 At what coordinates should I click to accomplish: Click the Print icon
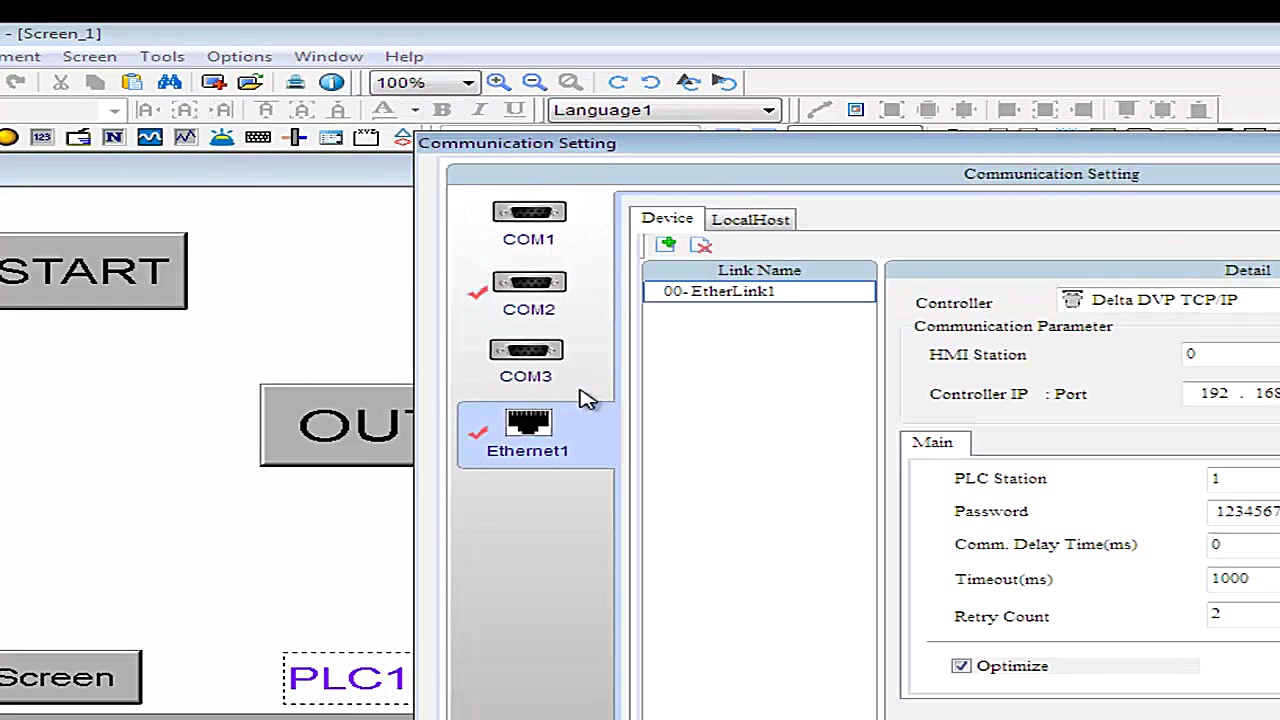[295, 82]
